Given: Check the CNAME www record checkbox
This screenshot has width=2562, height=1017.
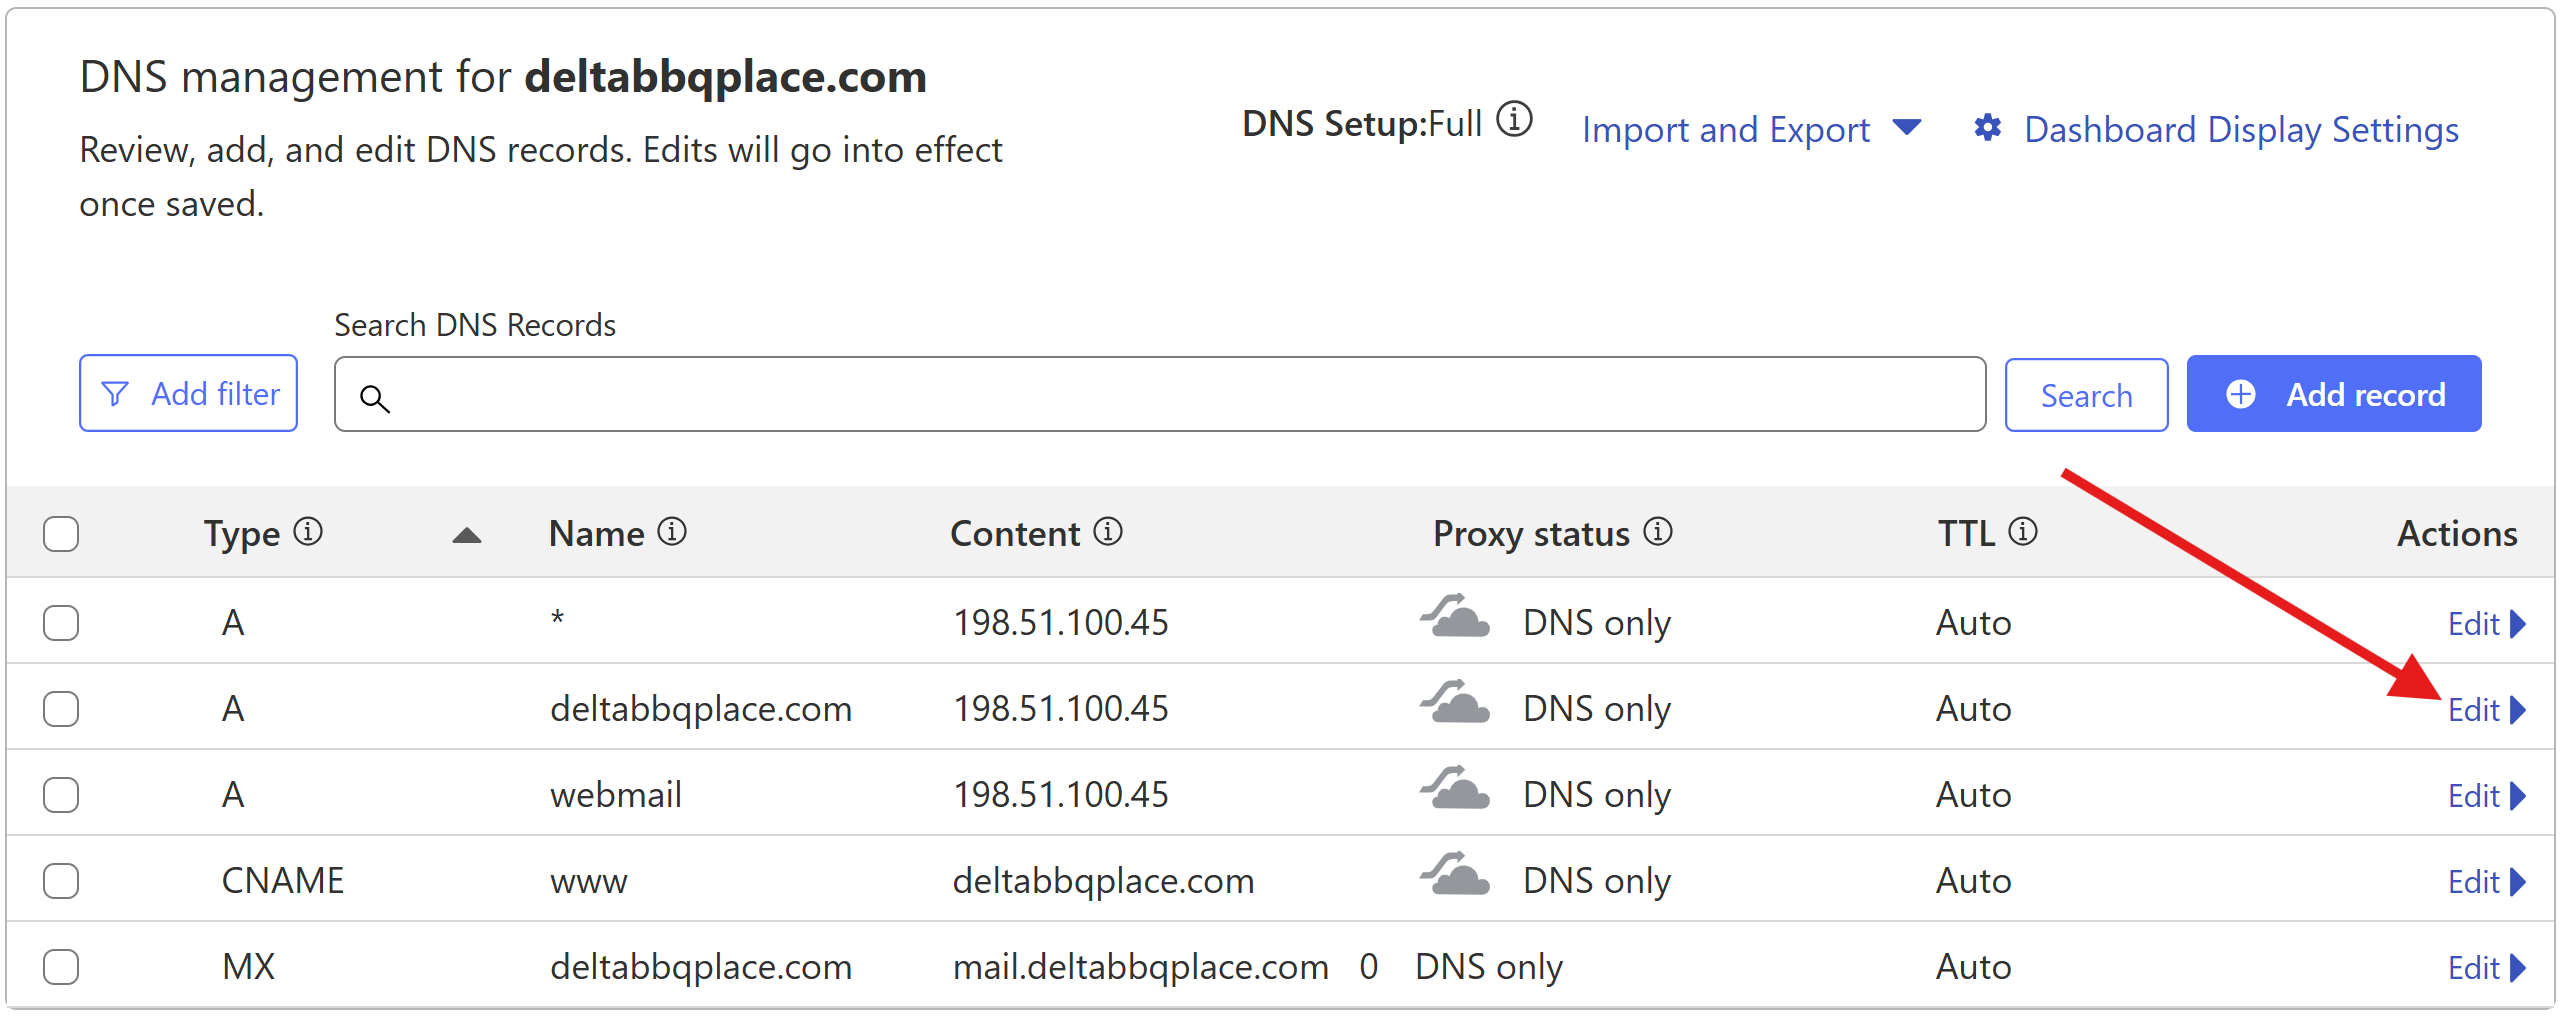Looking at the screenshot, I should 61,881.
